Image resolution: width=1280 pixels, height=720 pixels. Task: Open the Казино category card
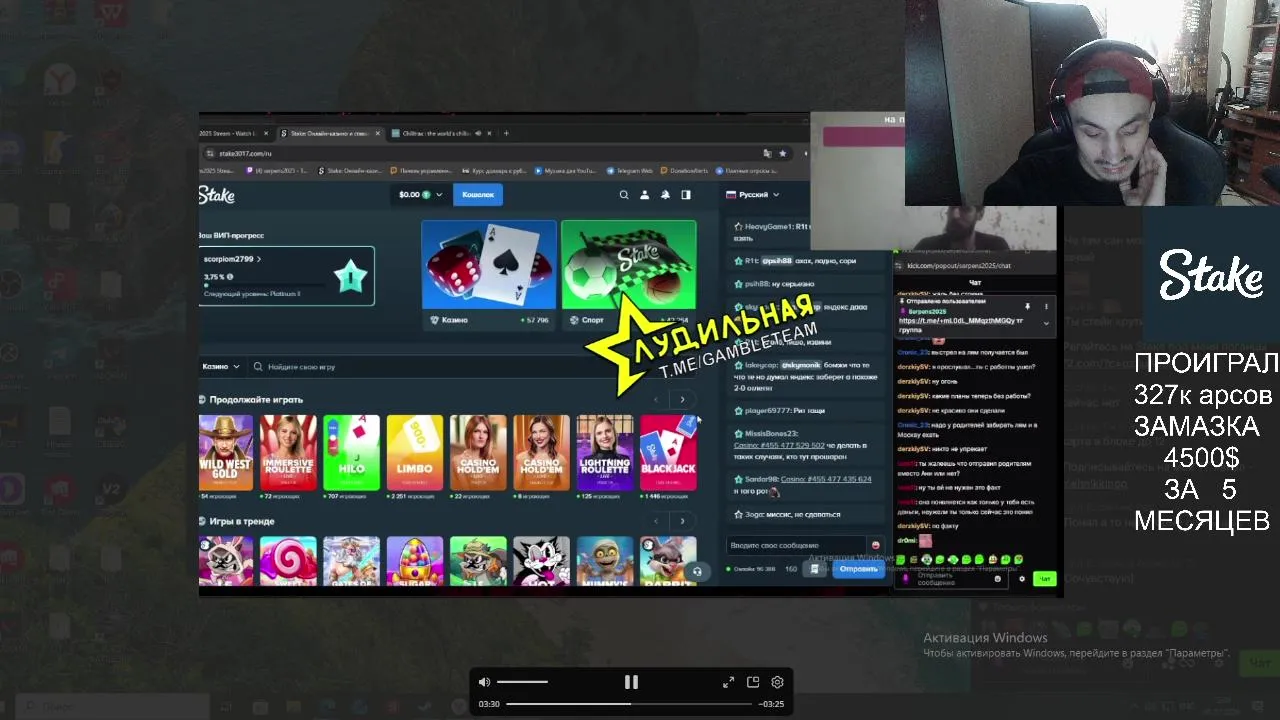(x=489, y=274)
